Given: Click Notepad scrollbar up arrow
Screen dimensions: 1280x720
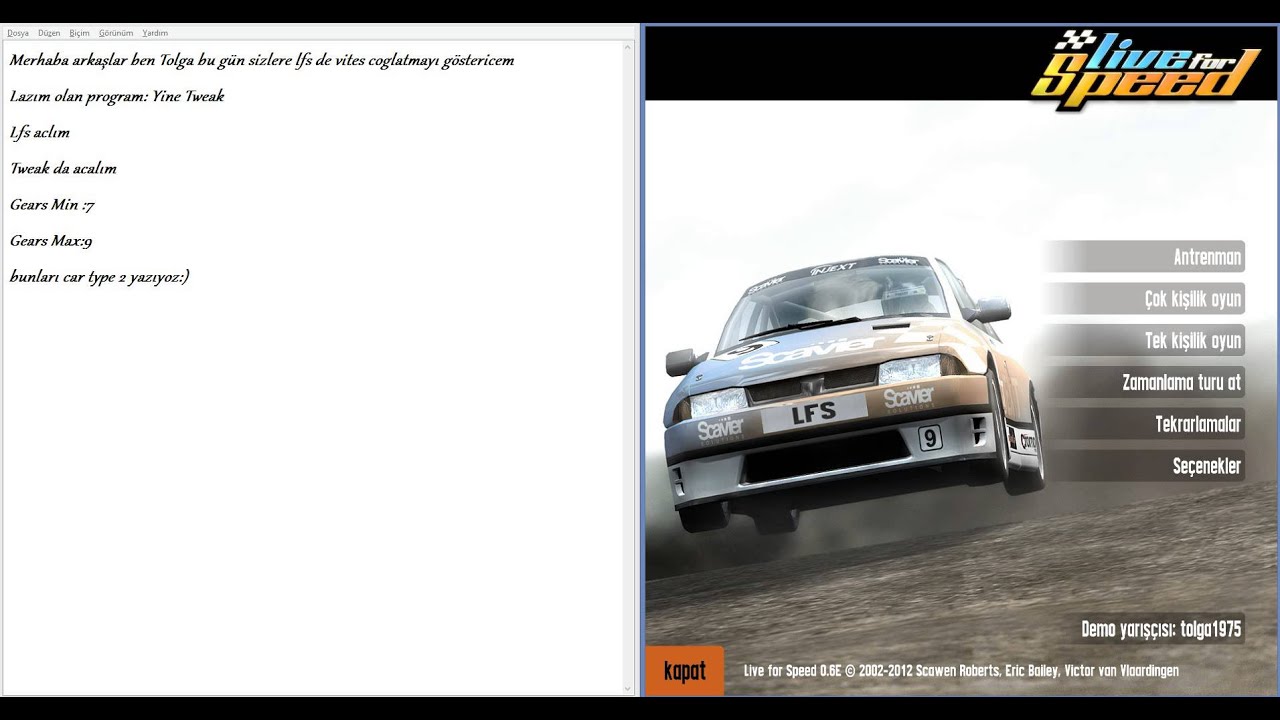Looking at the screenshot, I should [x=628, y=46].
